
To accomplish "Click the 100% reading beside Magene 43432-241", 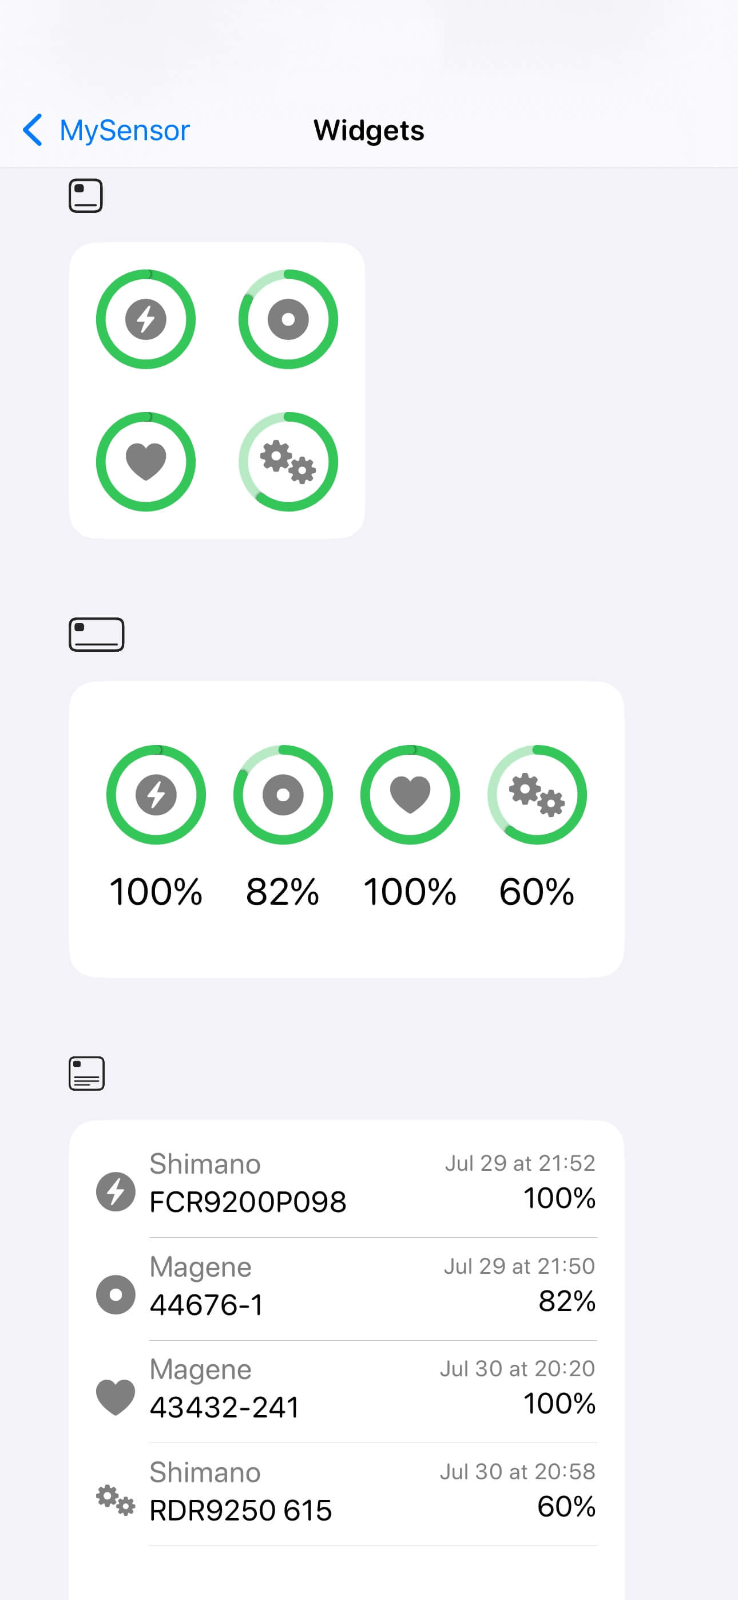I will click(560, 1403).
